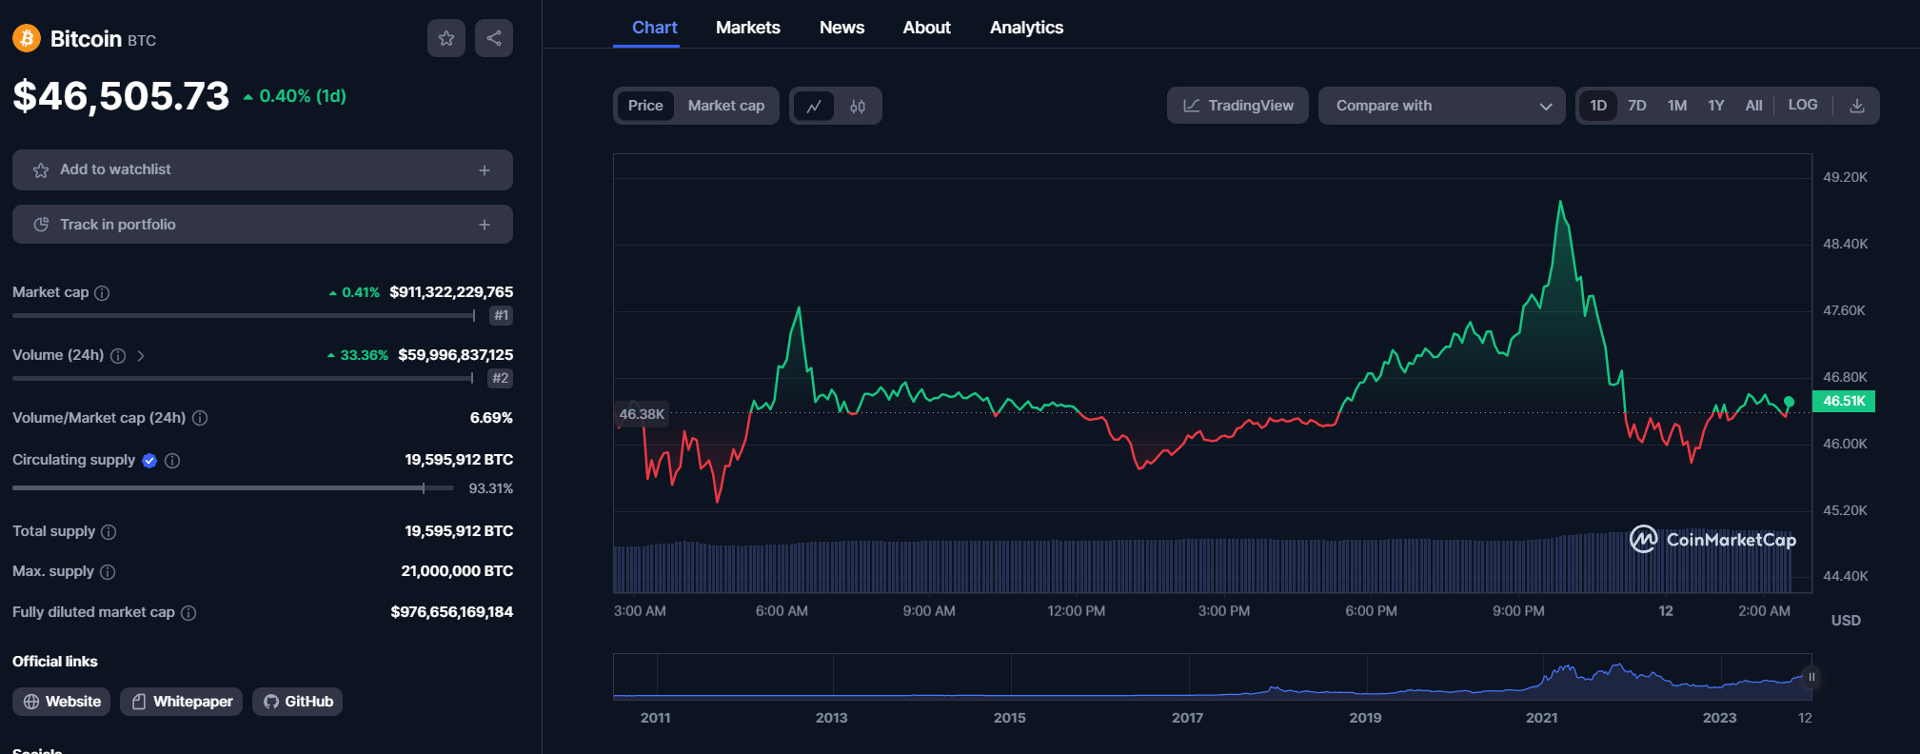This screenshot has height=754, width=1920.
Task: Open TradingView chart button
Action: tap(1238, 106)
